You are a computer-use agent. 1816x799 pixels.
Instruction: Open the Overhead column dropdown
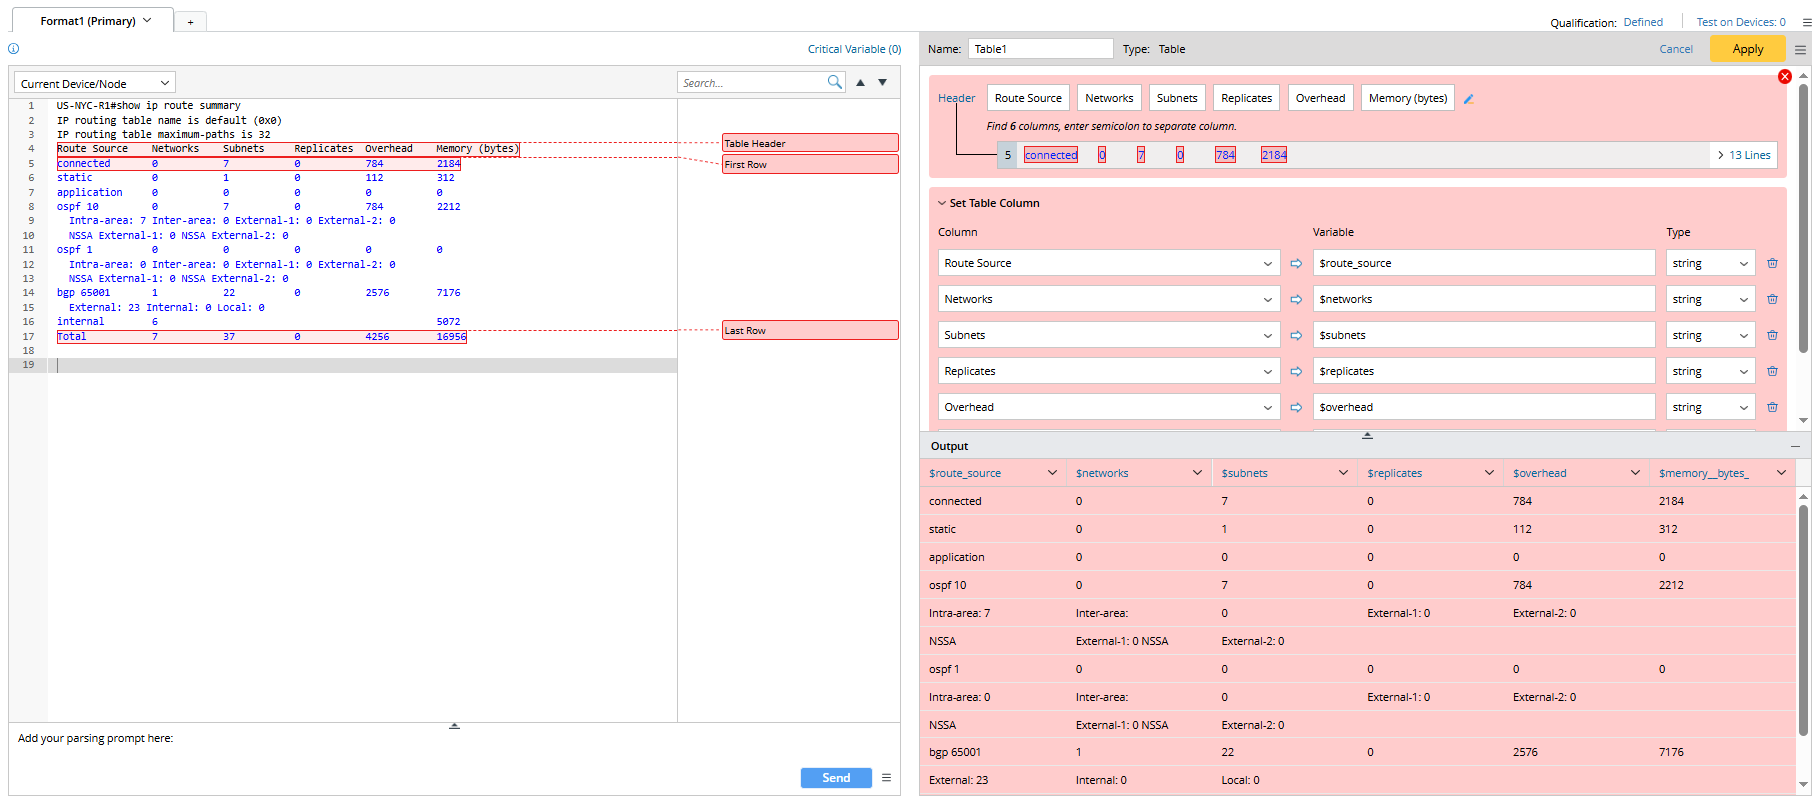click(x=1109, y=407)
